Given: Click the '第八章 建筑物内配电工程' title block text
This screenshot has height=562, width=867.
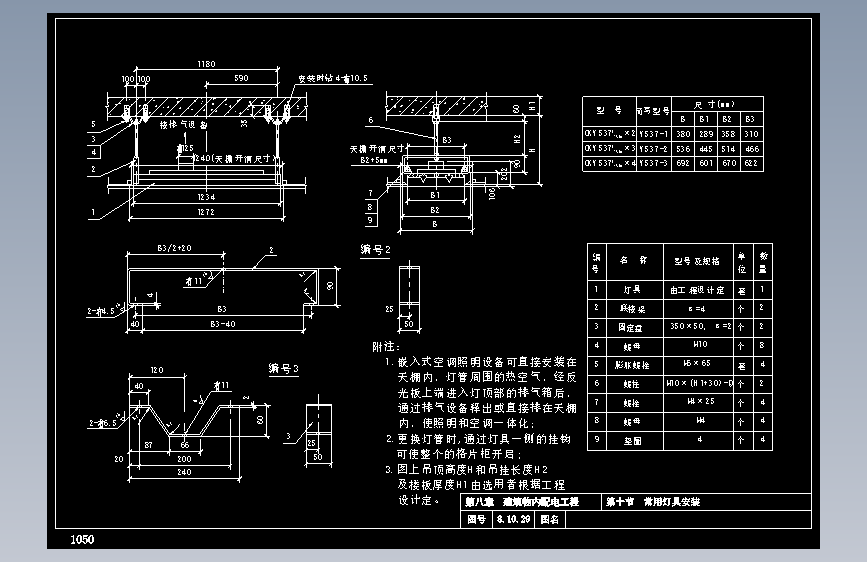Looking at the screenshot, I should 522,502.
